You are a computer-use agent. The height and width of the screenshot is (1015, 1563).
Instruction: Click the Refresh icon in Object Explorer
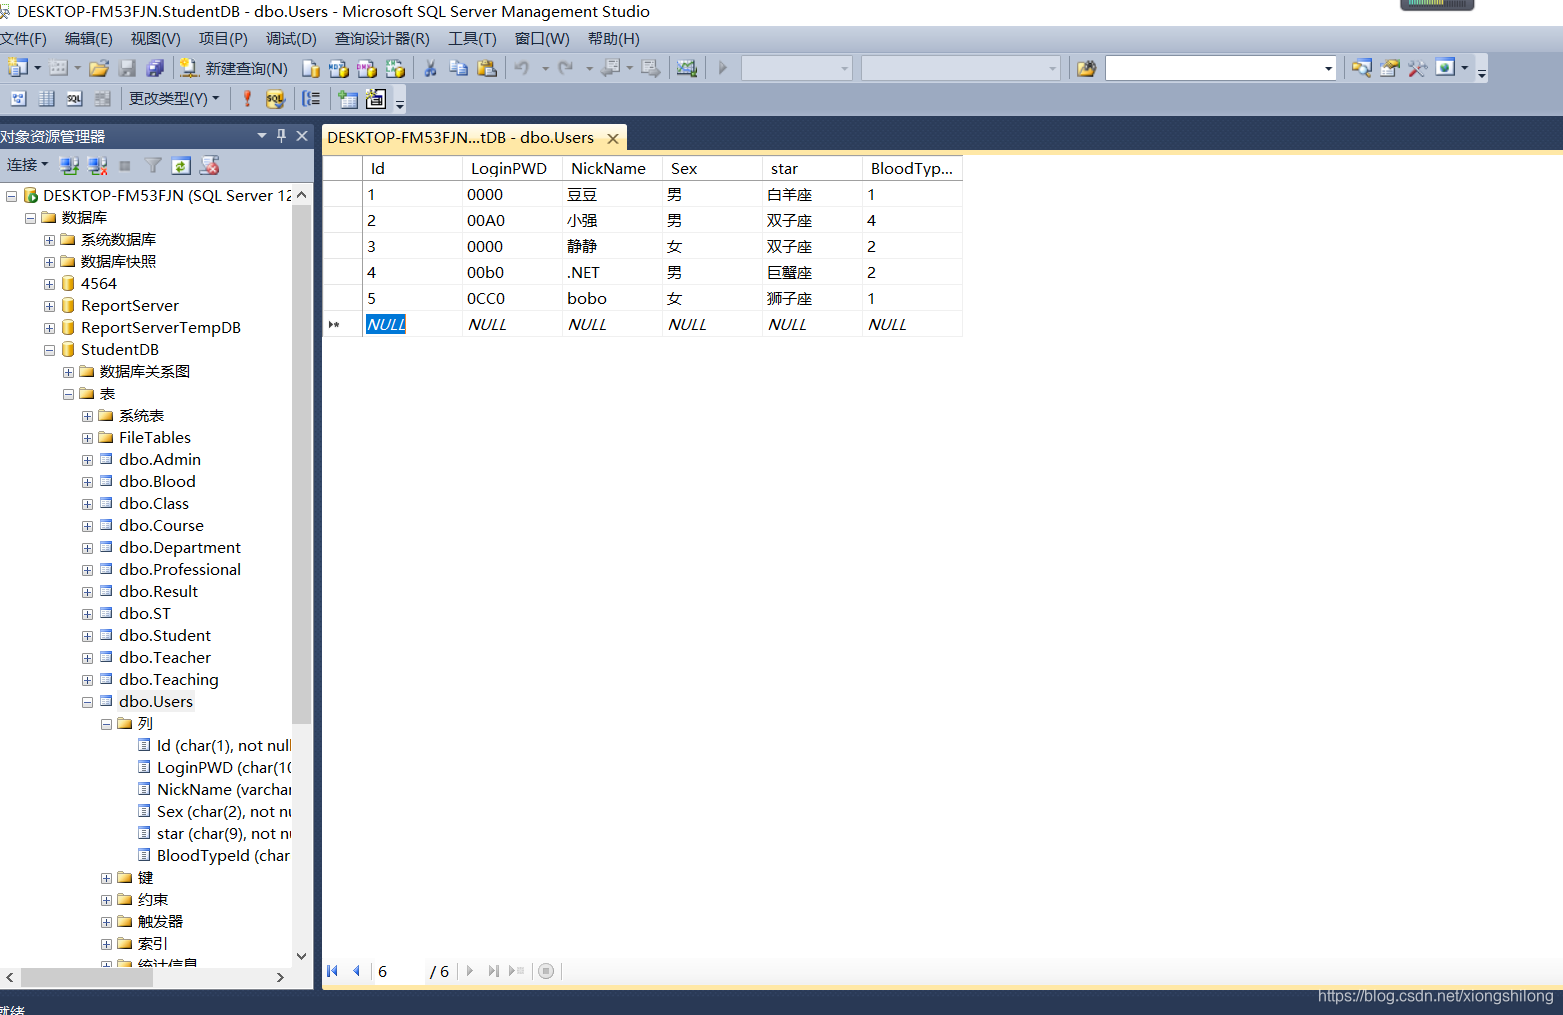tap(181, 165)
